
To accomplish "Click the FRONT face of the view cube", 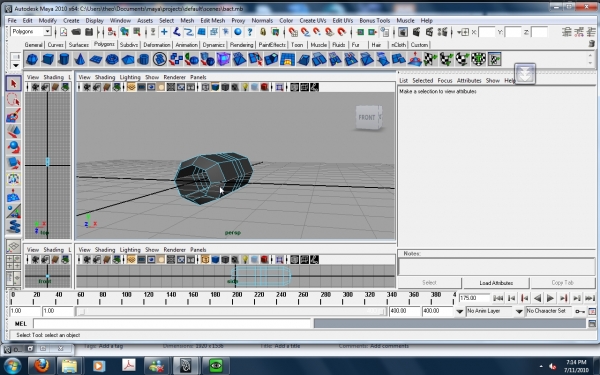I will pyautogui.click(x=367, y=117).
